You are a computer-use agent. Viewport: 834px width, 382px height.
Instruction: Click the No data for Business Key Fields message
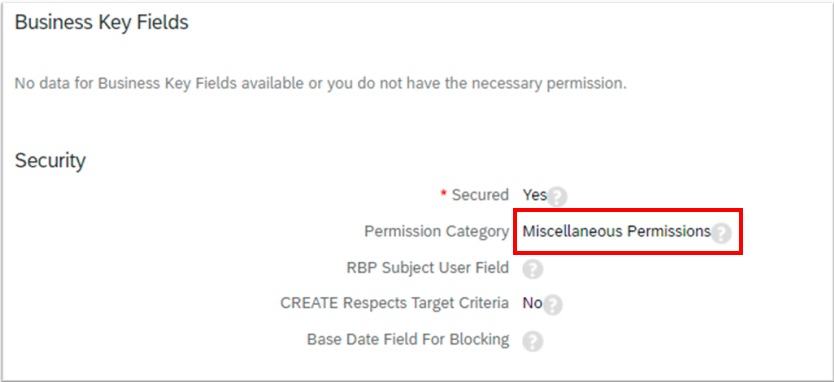320,84
